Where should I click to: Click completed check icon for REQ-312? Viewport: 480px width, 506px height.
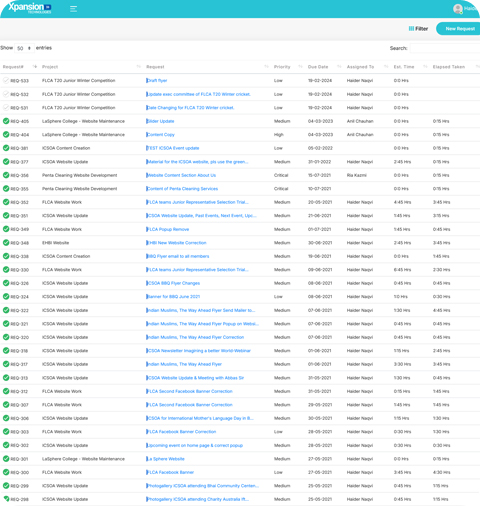coord(6,391)
